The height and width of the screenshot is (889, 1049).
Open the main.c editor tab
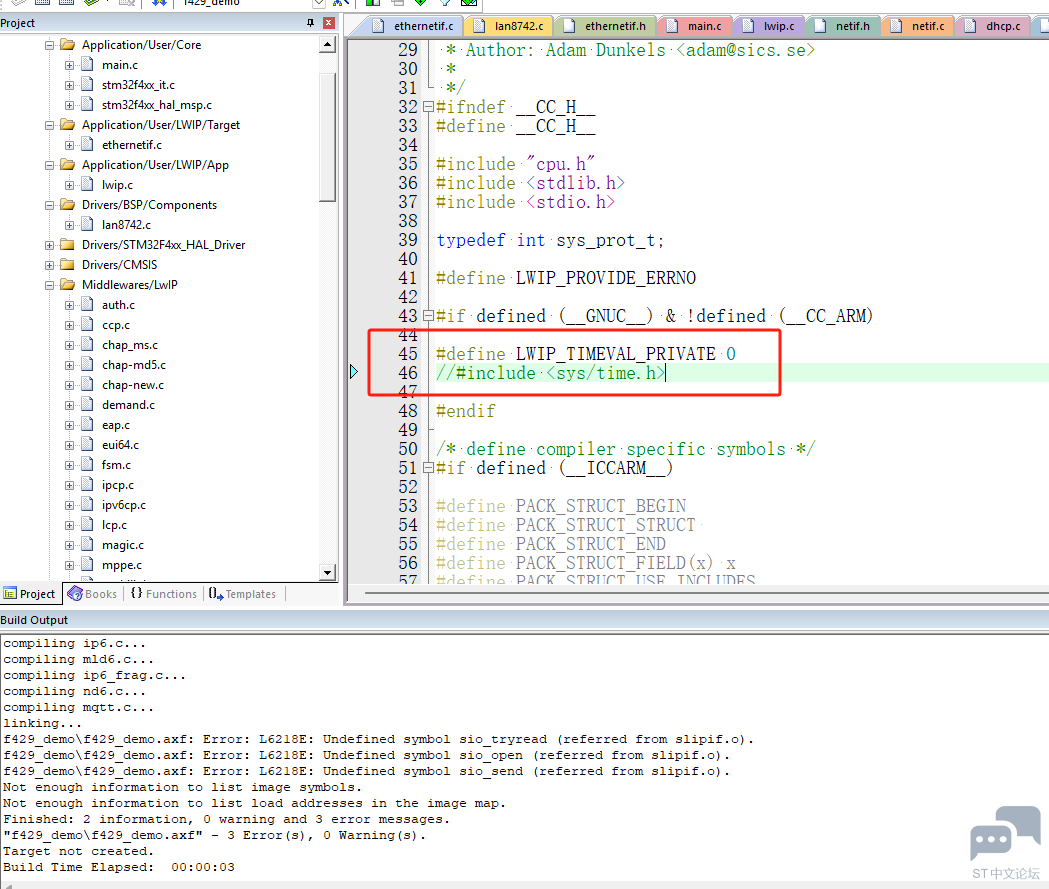pyautogui.click(x=696, y=26)
